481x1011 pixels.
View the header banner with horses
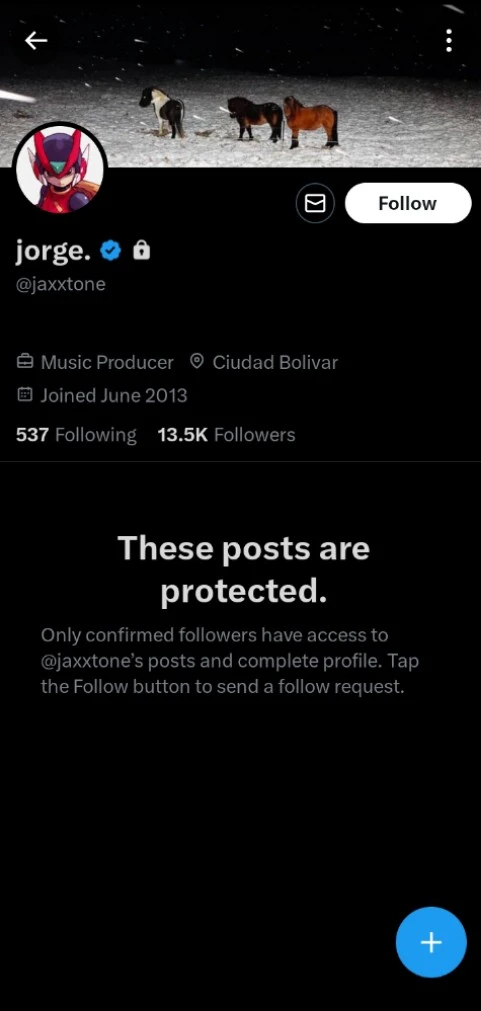(240, 84)
